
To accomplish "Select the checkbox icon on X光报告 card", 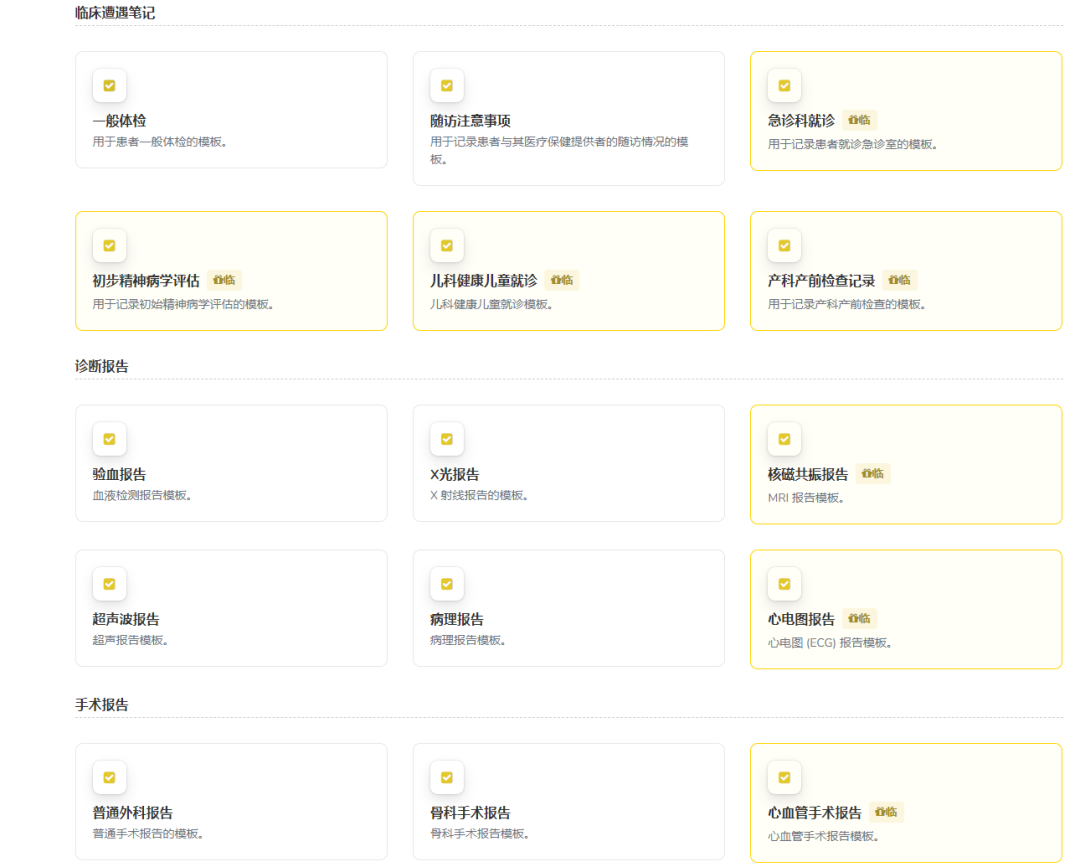I will [446, 439].
